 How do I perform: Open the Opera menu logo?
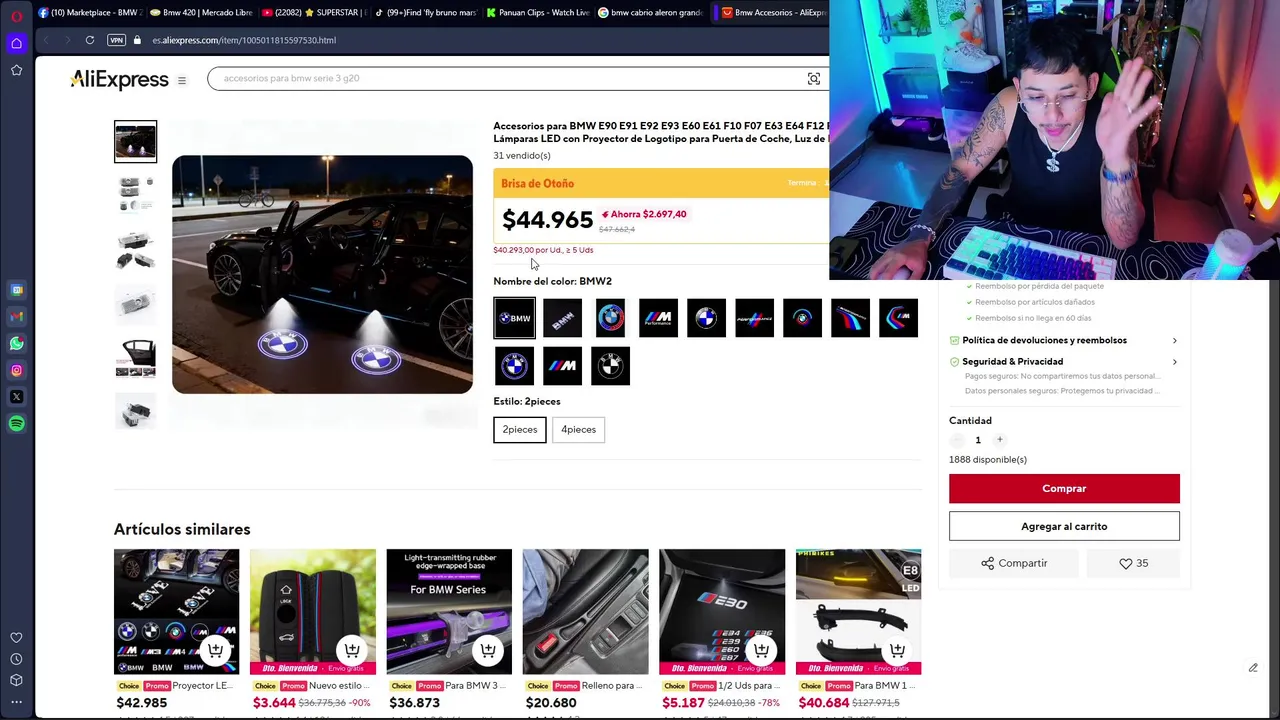(x=16, y=15)
